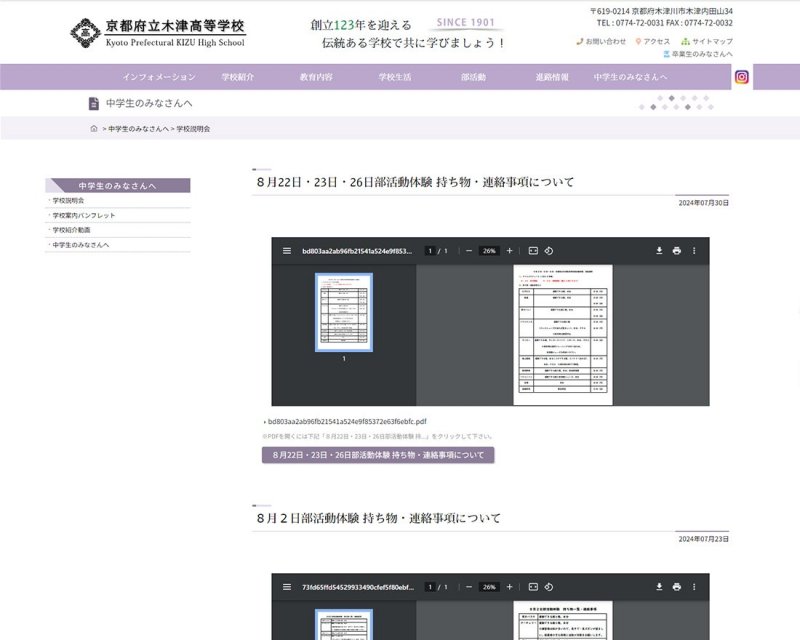Download the first PDF document
Screen dimensions: 800x640
(x=659, y=251)
